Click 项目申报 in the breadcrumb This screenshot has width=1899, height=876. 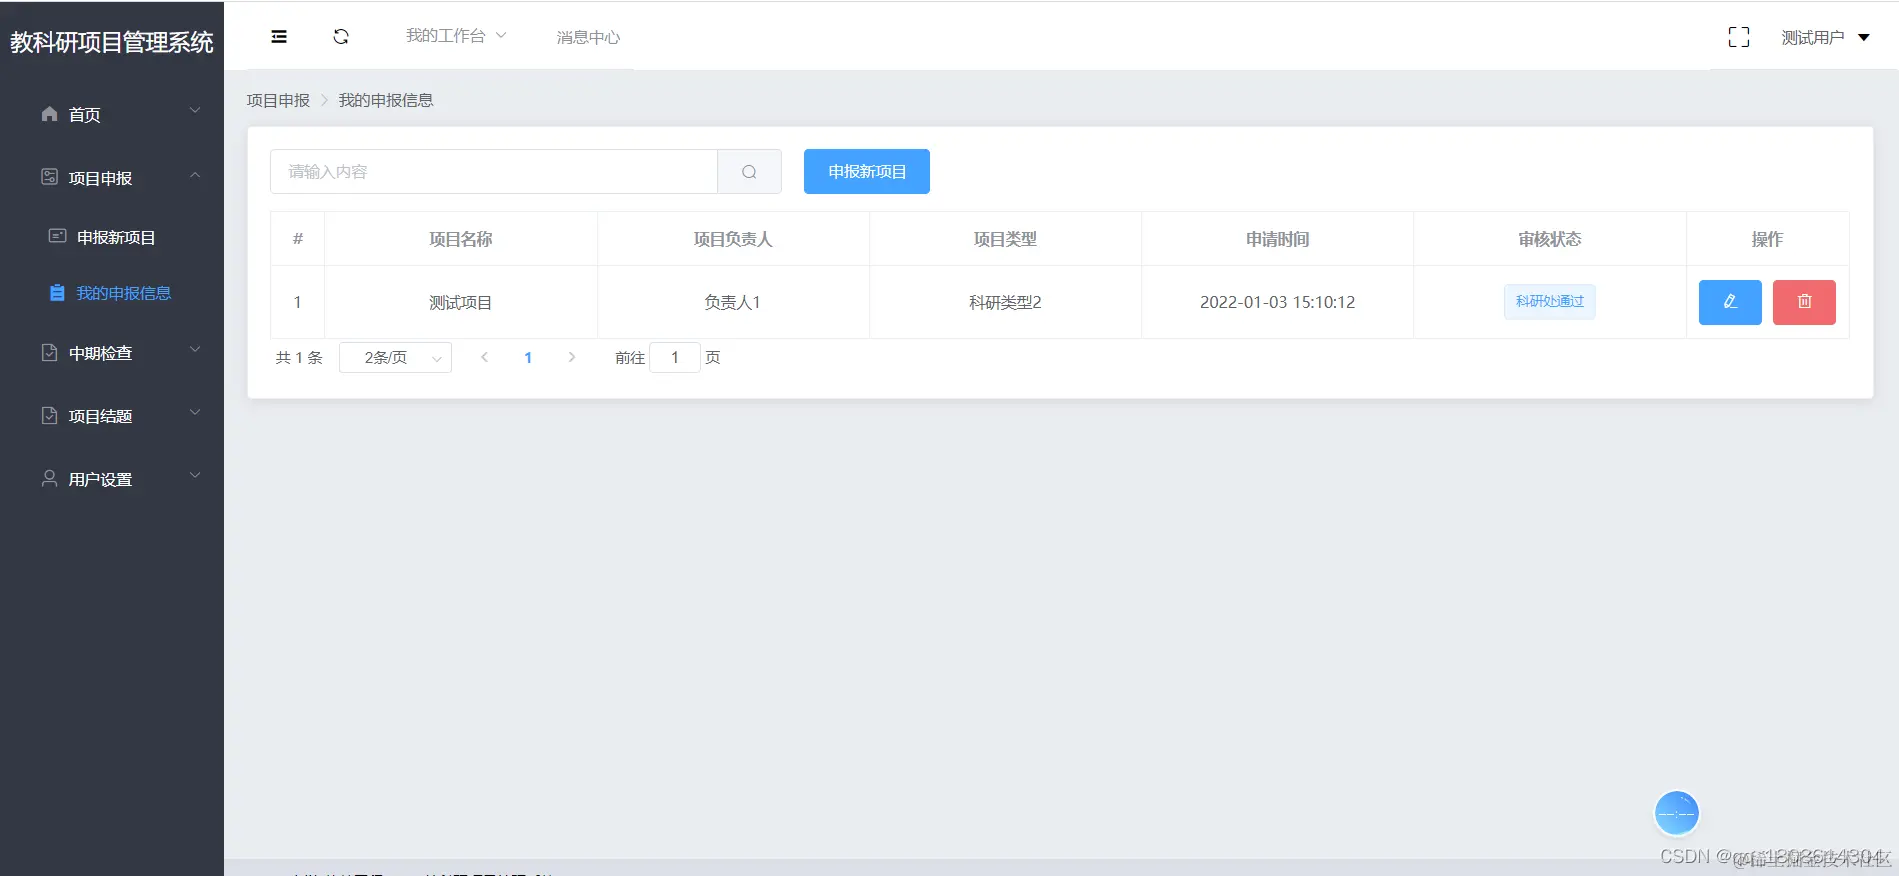click(278, 100)
